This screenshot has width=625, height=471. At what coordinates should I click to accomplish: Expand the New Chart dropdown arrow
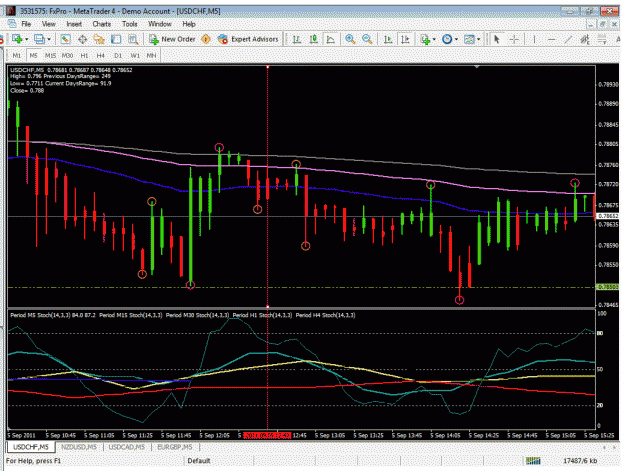coord(26,39)
